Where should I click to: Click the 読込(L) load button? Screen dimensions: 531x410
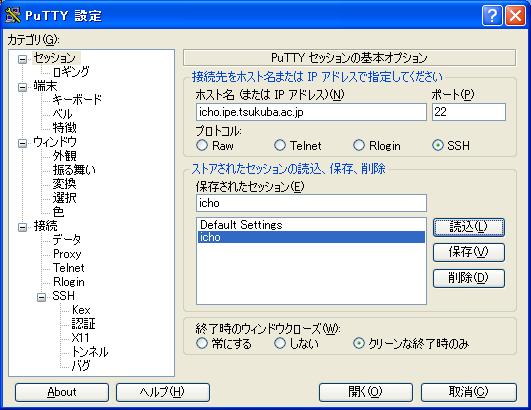point(469,227)
